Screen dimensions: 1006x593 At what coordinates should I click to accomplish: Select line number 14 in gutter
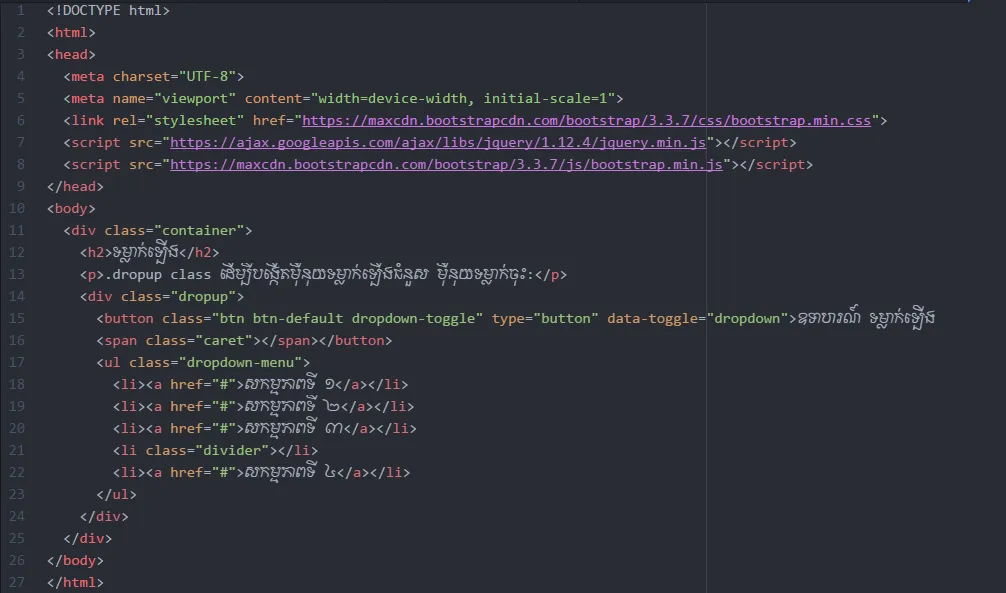pos(17,296)
